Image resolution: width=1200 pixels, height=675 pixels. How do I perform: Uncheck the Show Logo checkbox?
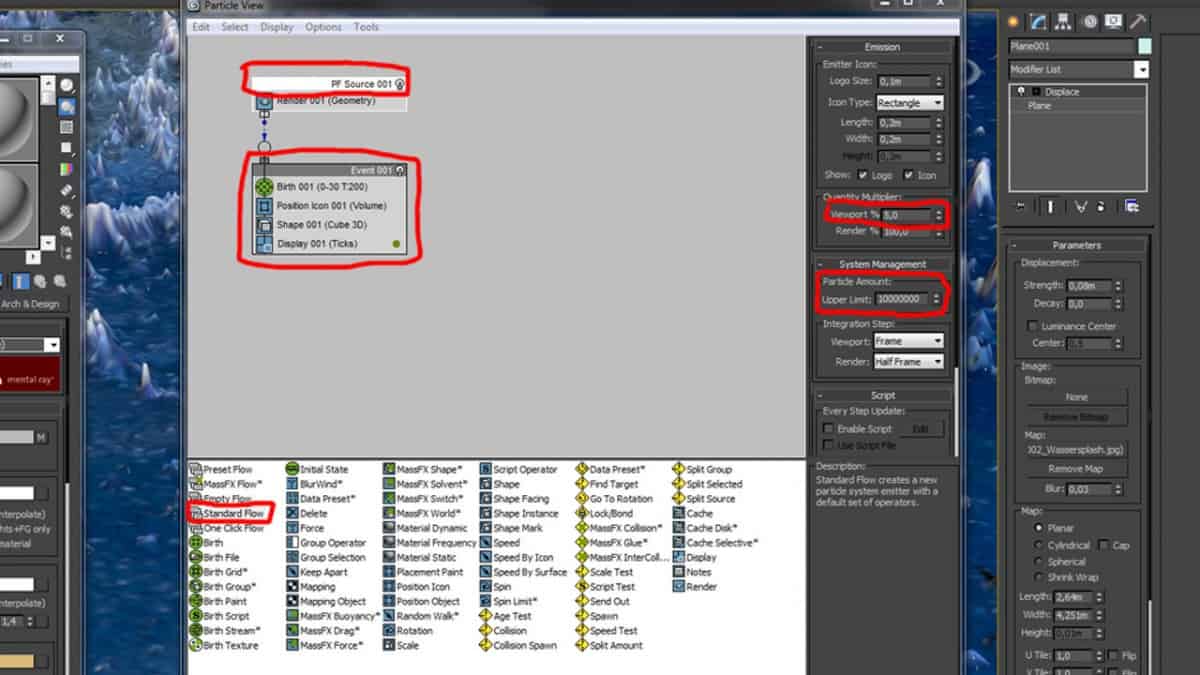coord(862,175)
